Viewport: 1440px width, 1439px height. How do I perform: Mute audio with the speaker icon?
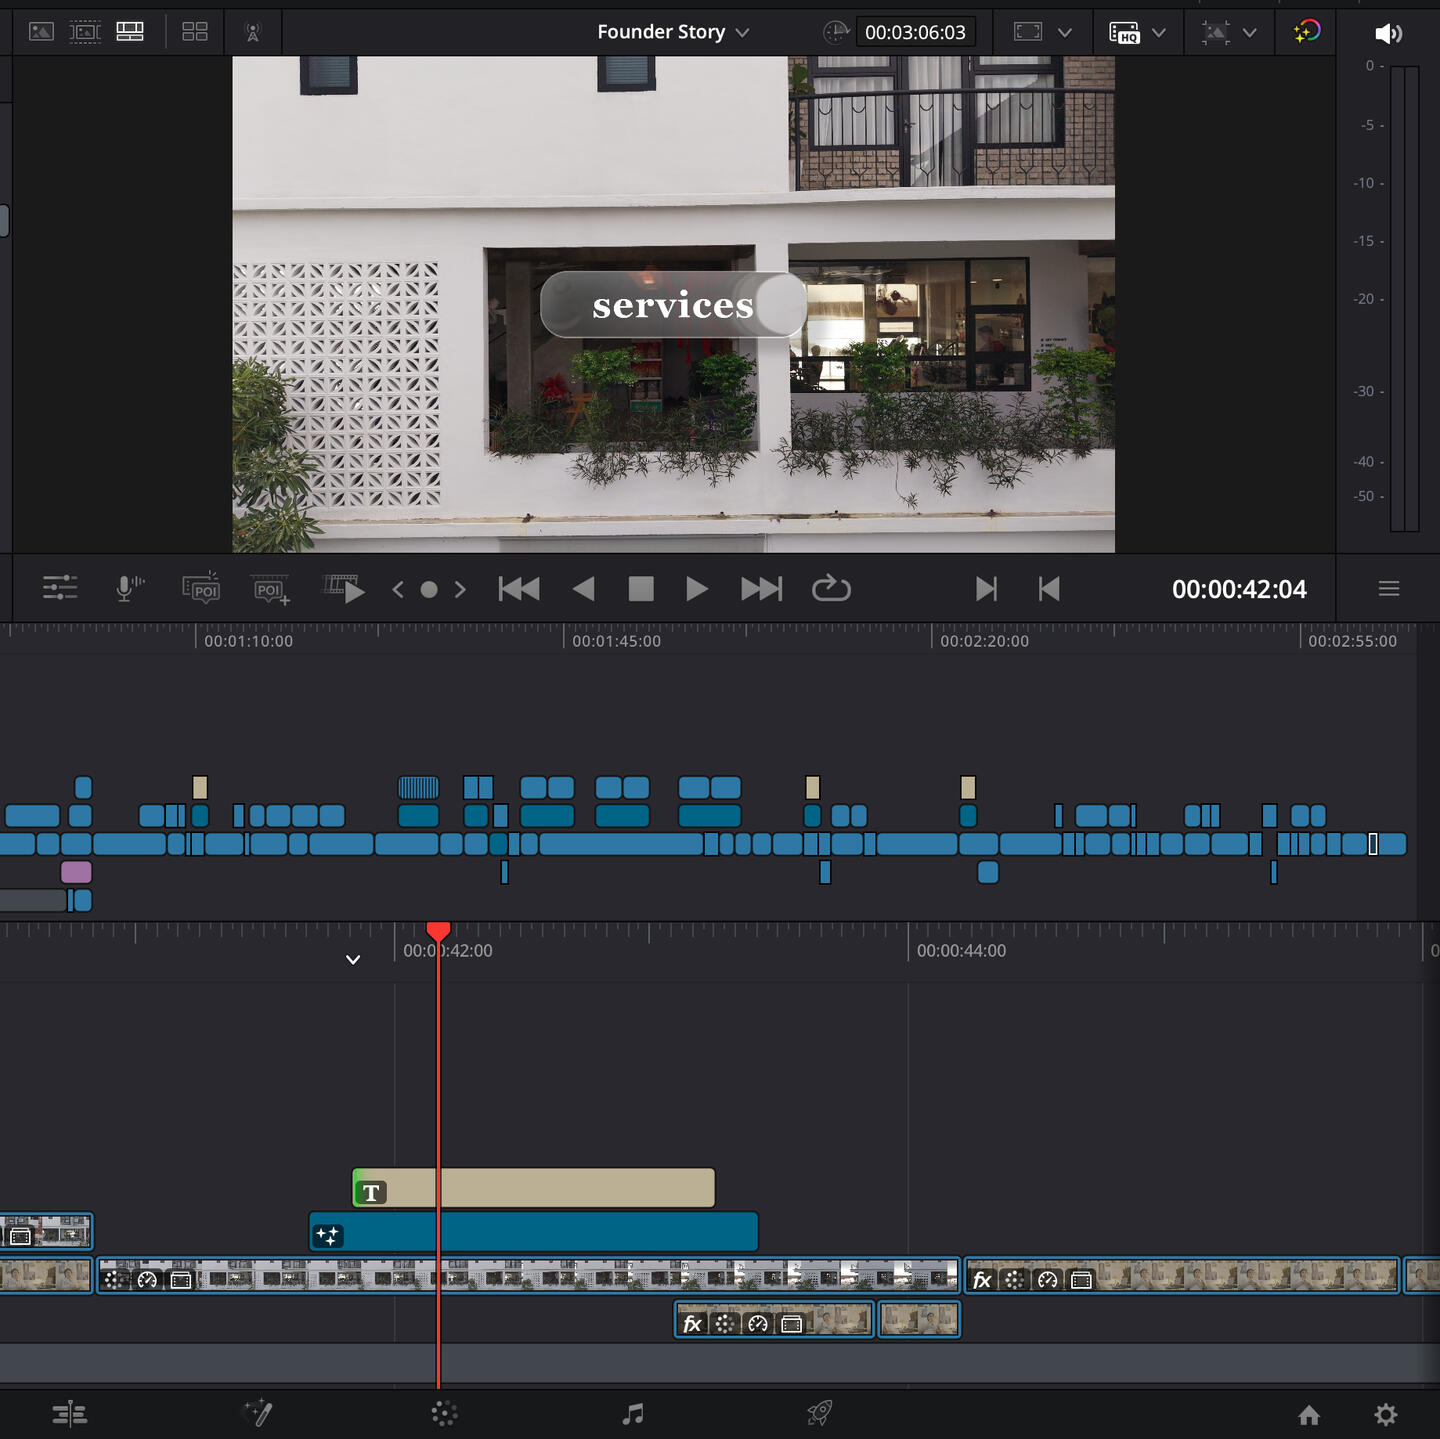pyautogui.click(x=1388, y=34)
